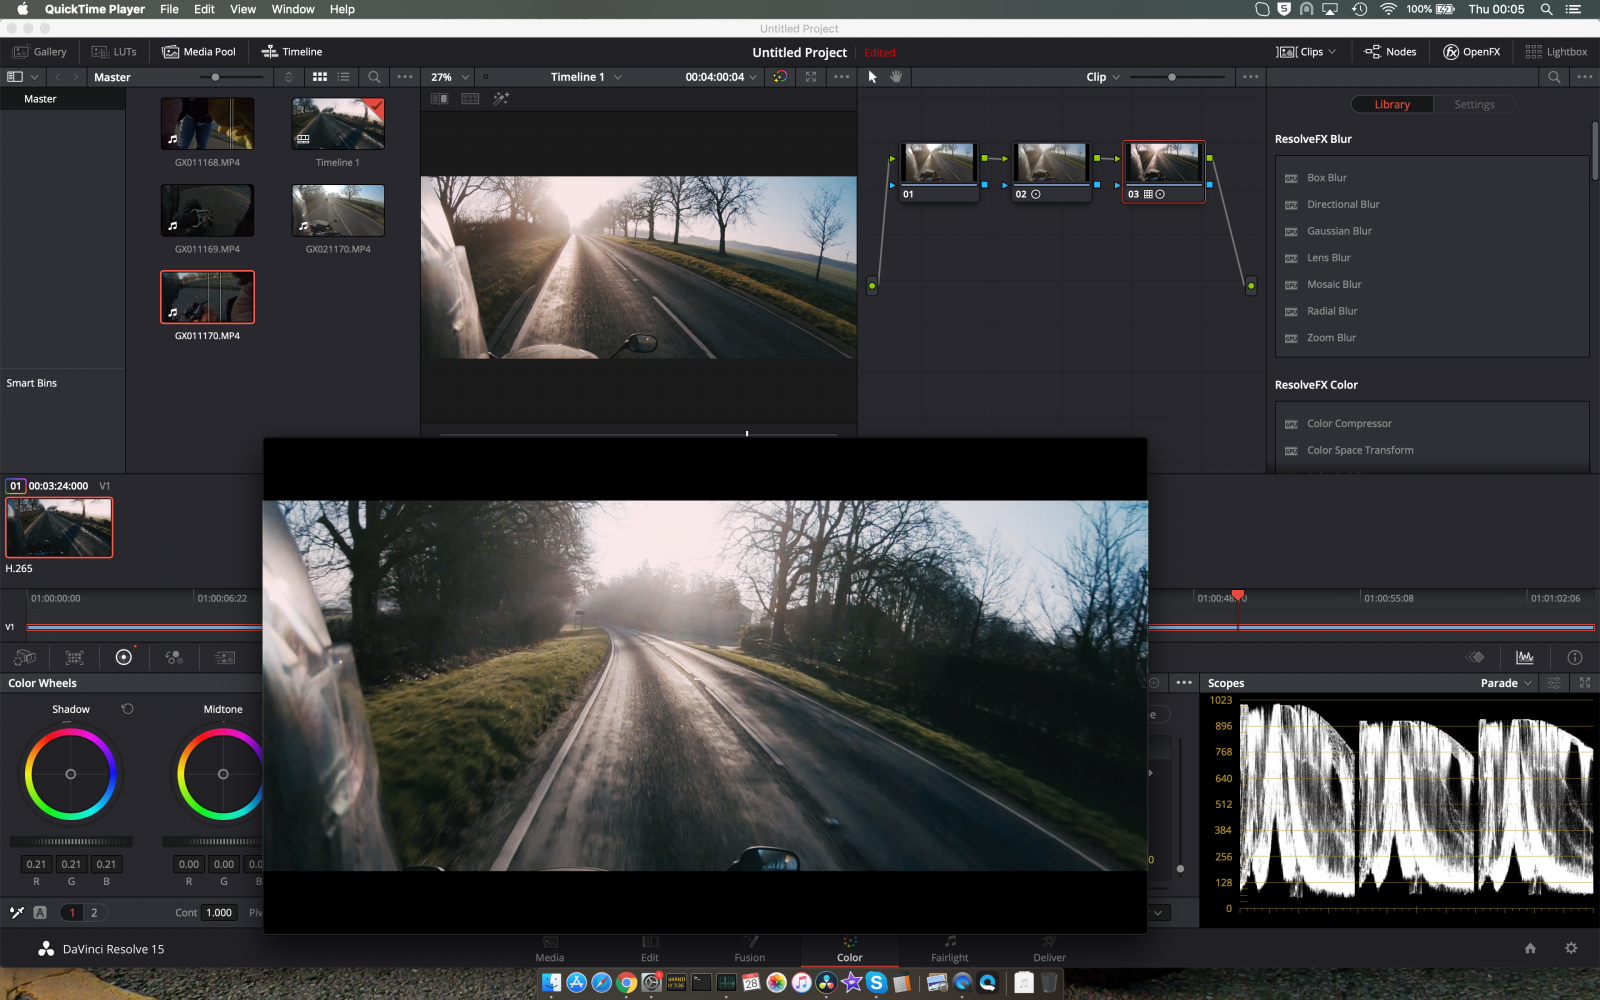This screenshot has height=1000, width=1600.
Task: Switch media pool to list view
Action: pos(344,77)
